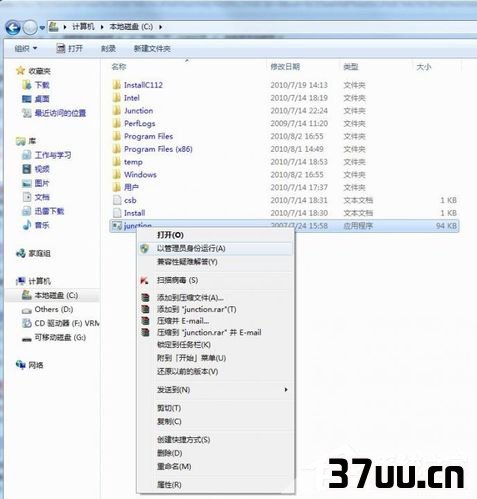Viewport: 477px width, 499px height.
Task: Click the 收藏夹 star icon in sidebar
Action: (21, 71)
